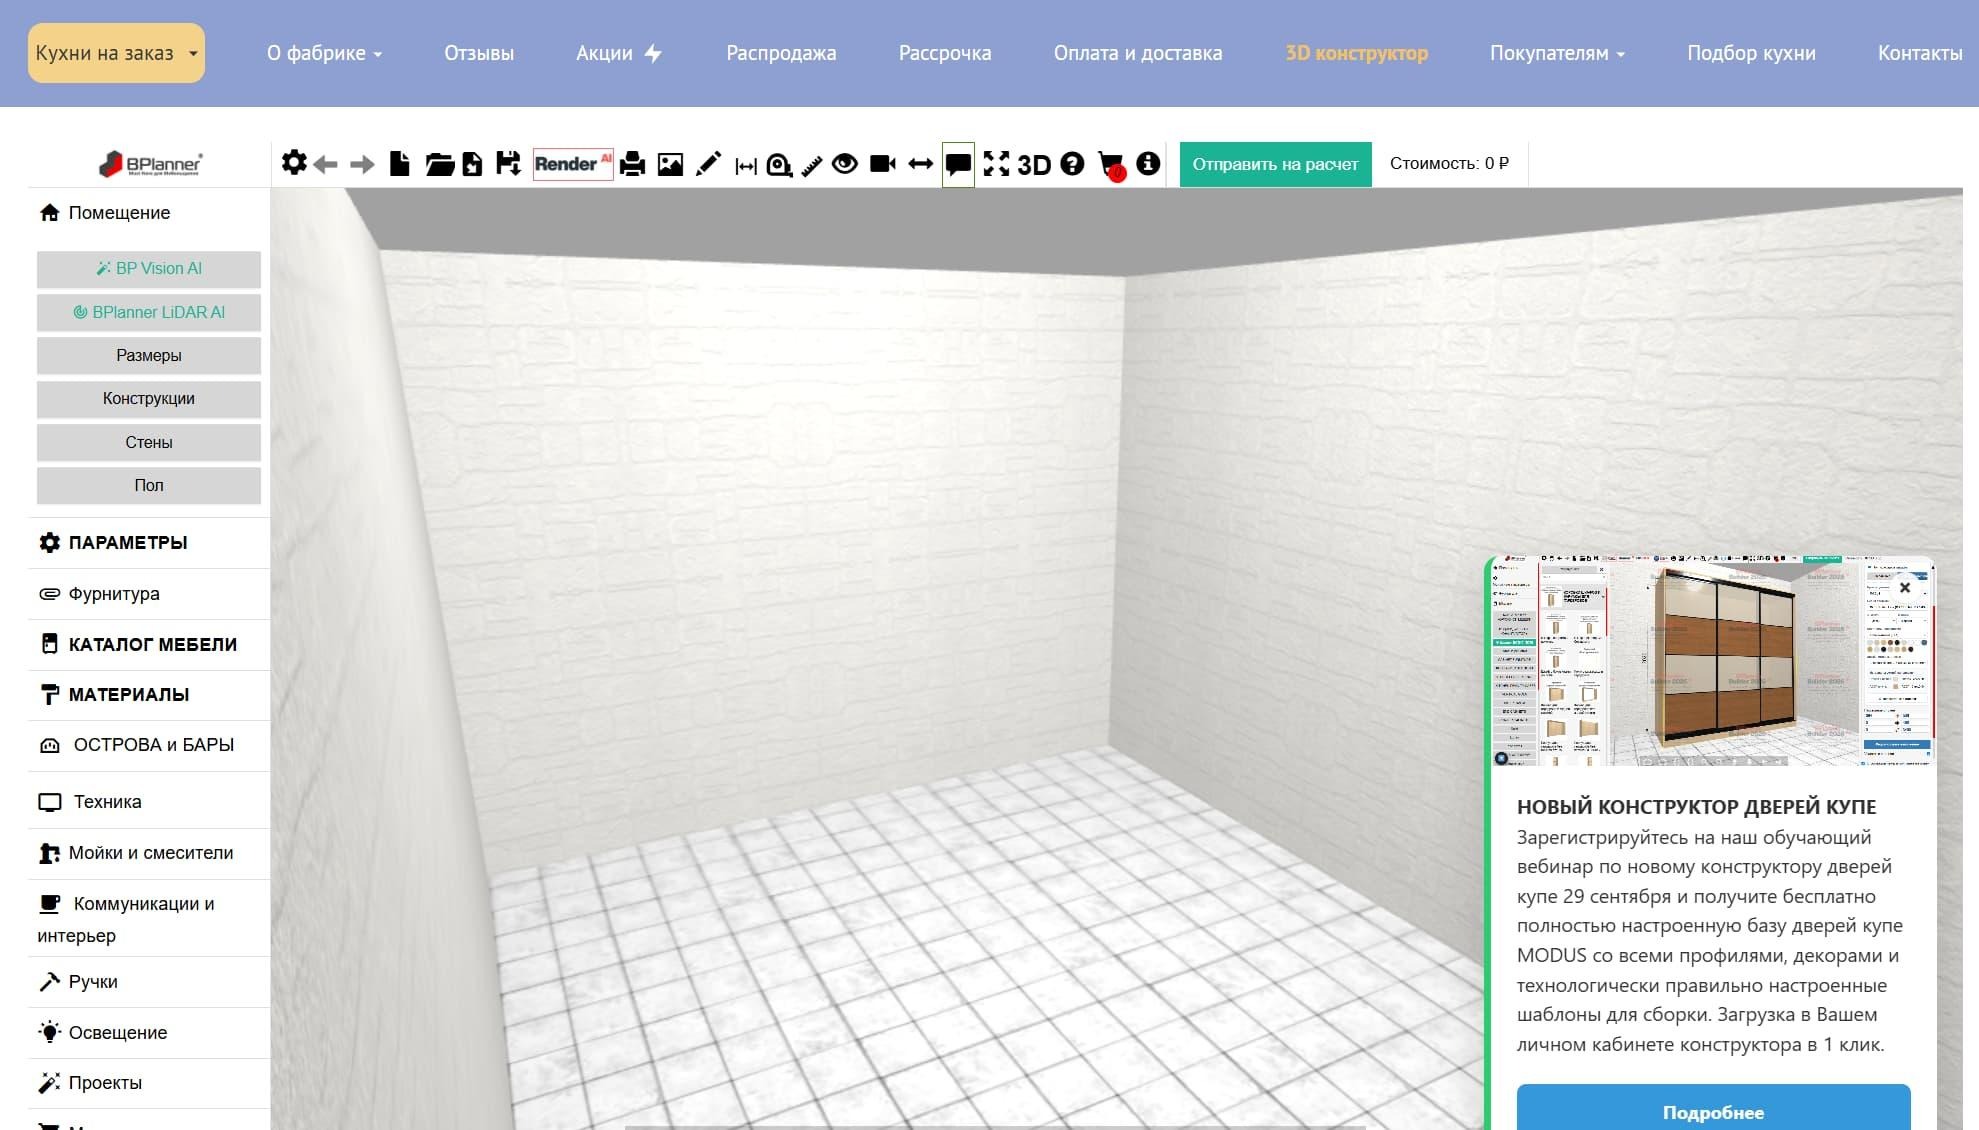Expand ПАРАМЕТРЫ sidebar section
1979x1130 pixels.
click(x=149, y=543)
